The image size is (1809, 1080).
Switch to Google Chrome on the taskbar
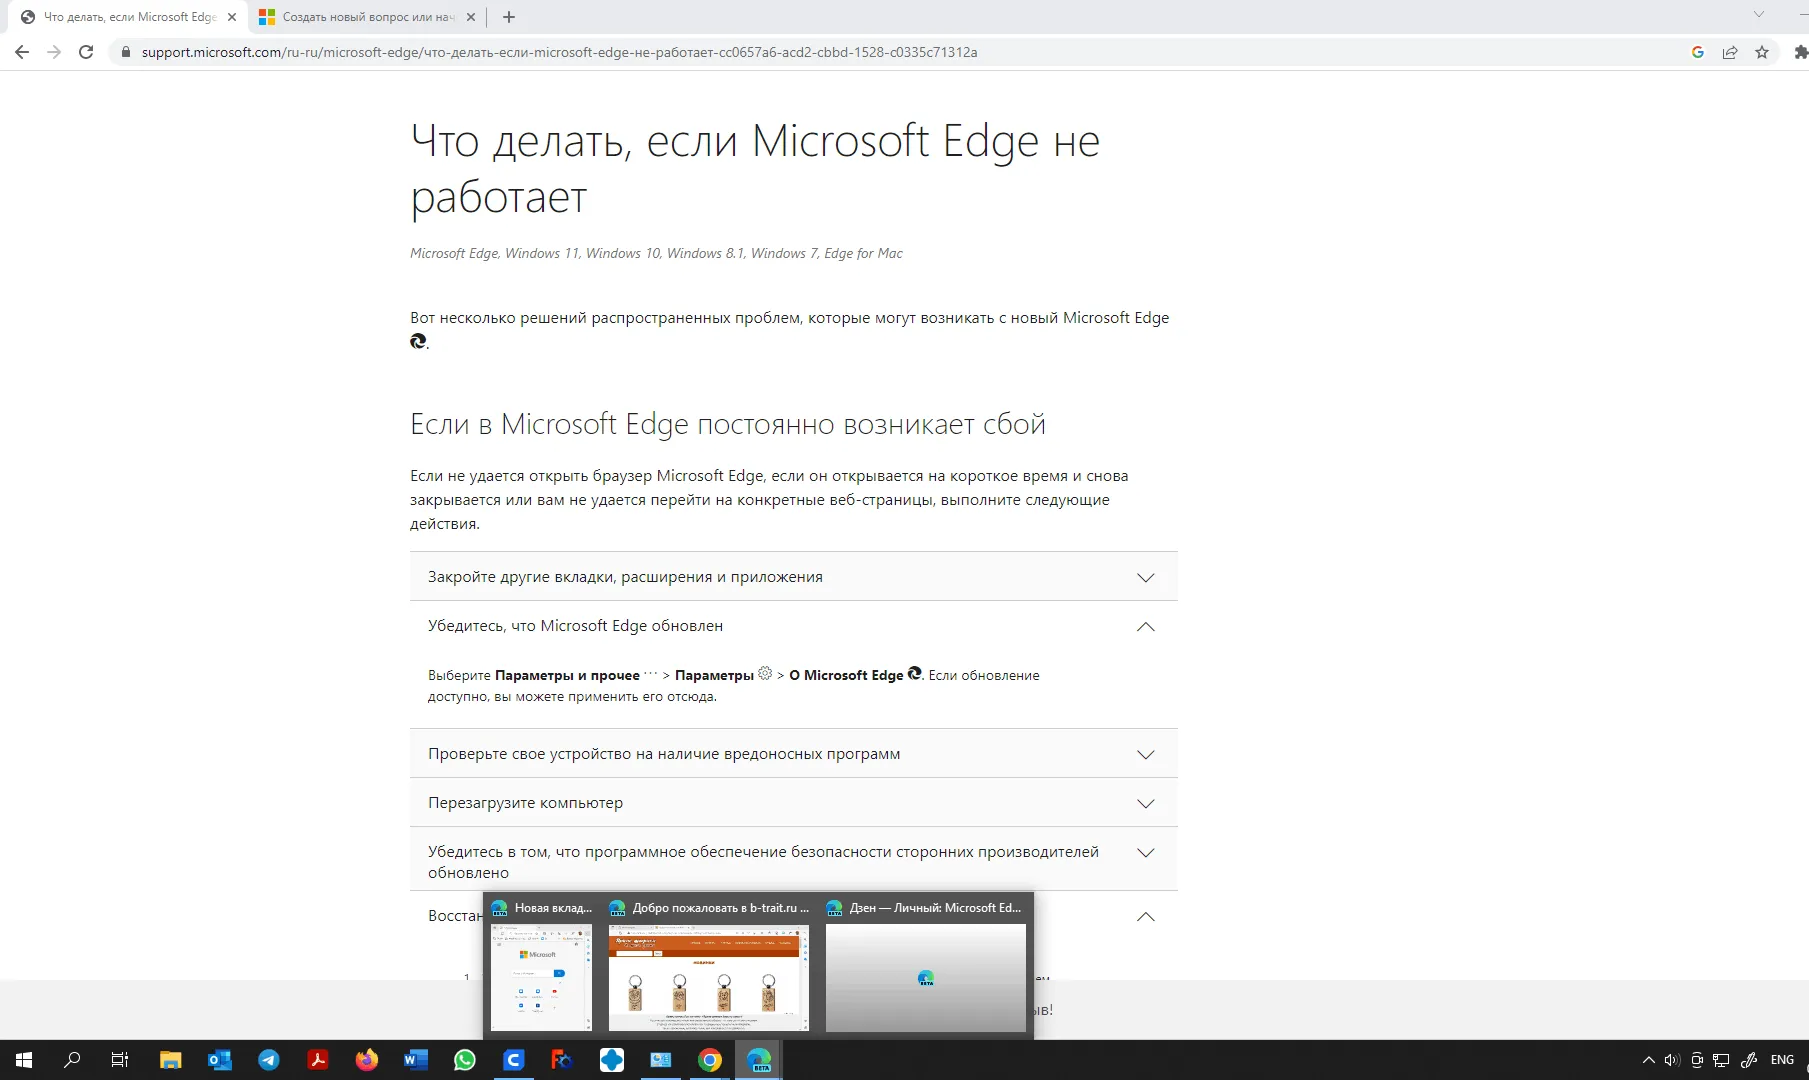[710, 1060]
